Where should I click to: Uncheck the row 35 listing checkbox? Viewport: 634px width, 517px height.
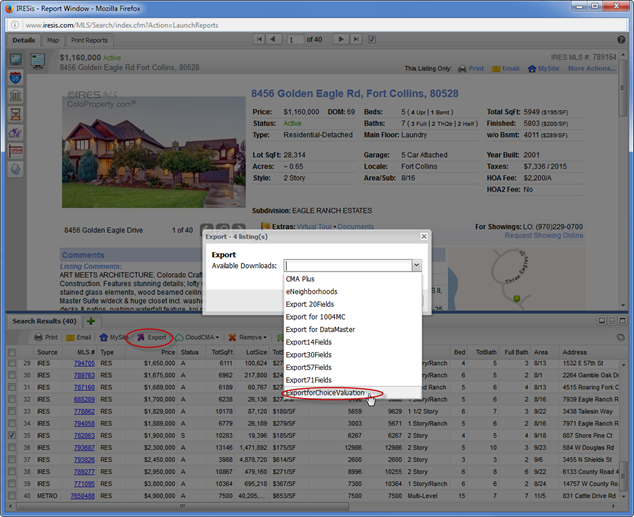coord(12,435)
